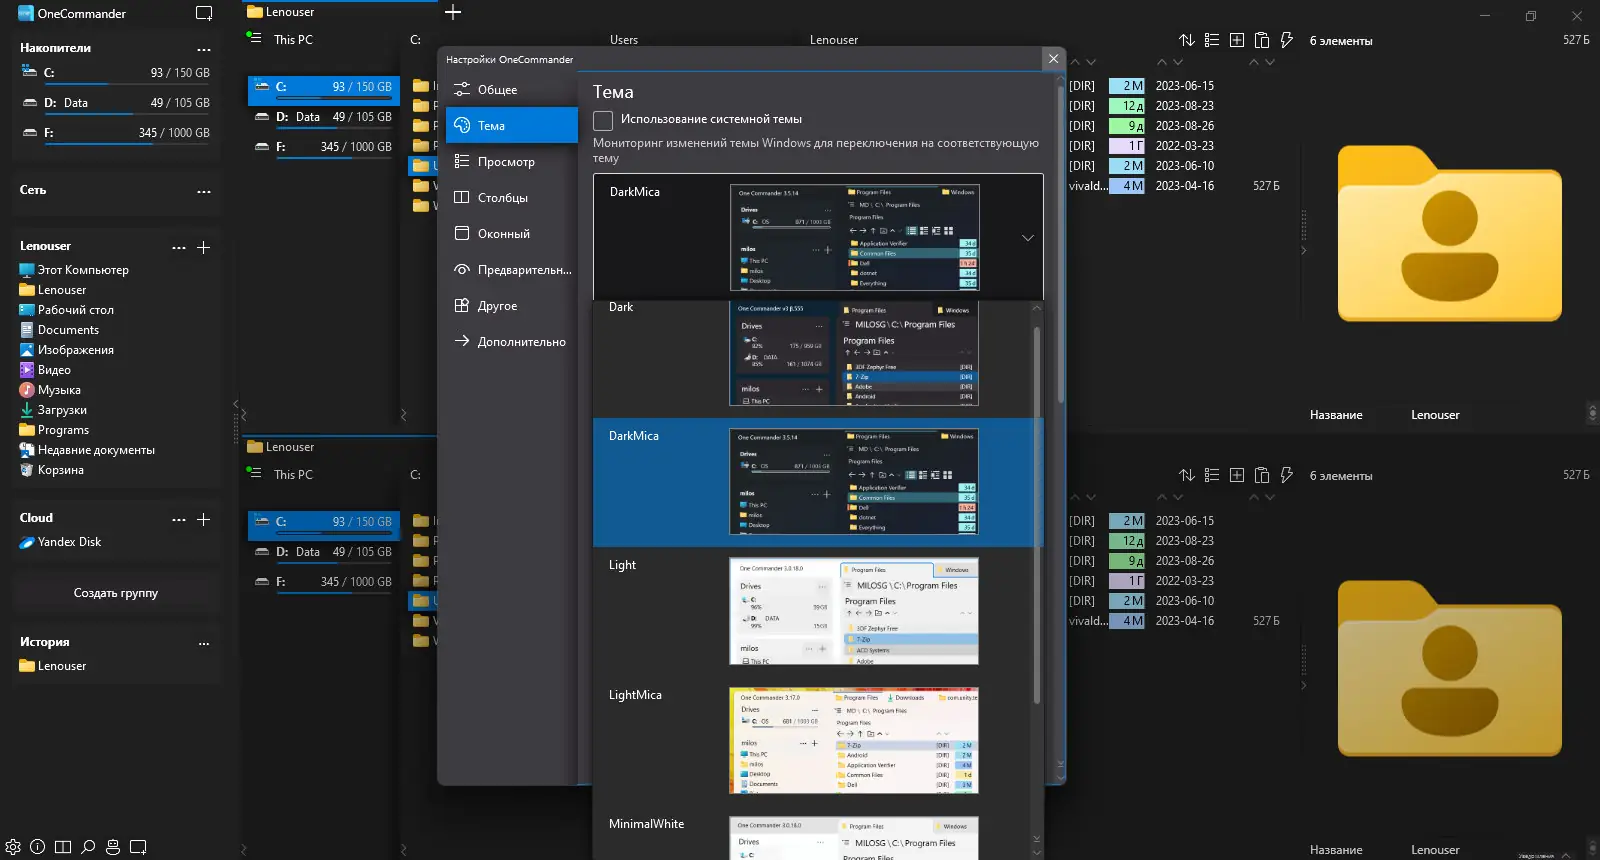Image resolution: width=1600 pixels, height=860 pixels.
Task: Open view list icon in lower pane toolbar
Action: point(1212,475)
